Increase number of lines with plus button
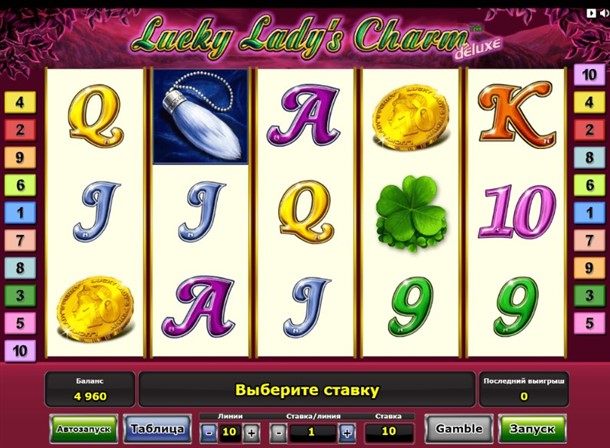 tap(251, 432)
